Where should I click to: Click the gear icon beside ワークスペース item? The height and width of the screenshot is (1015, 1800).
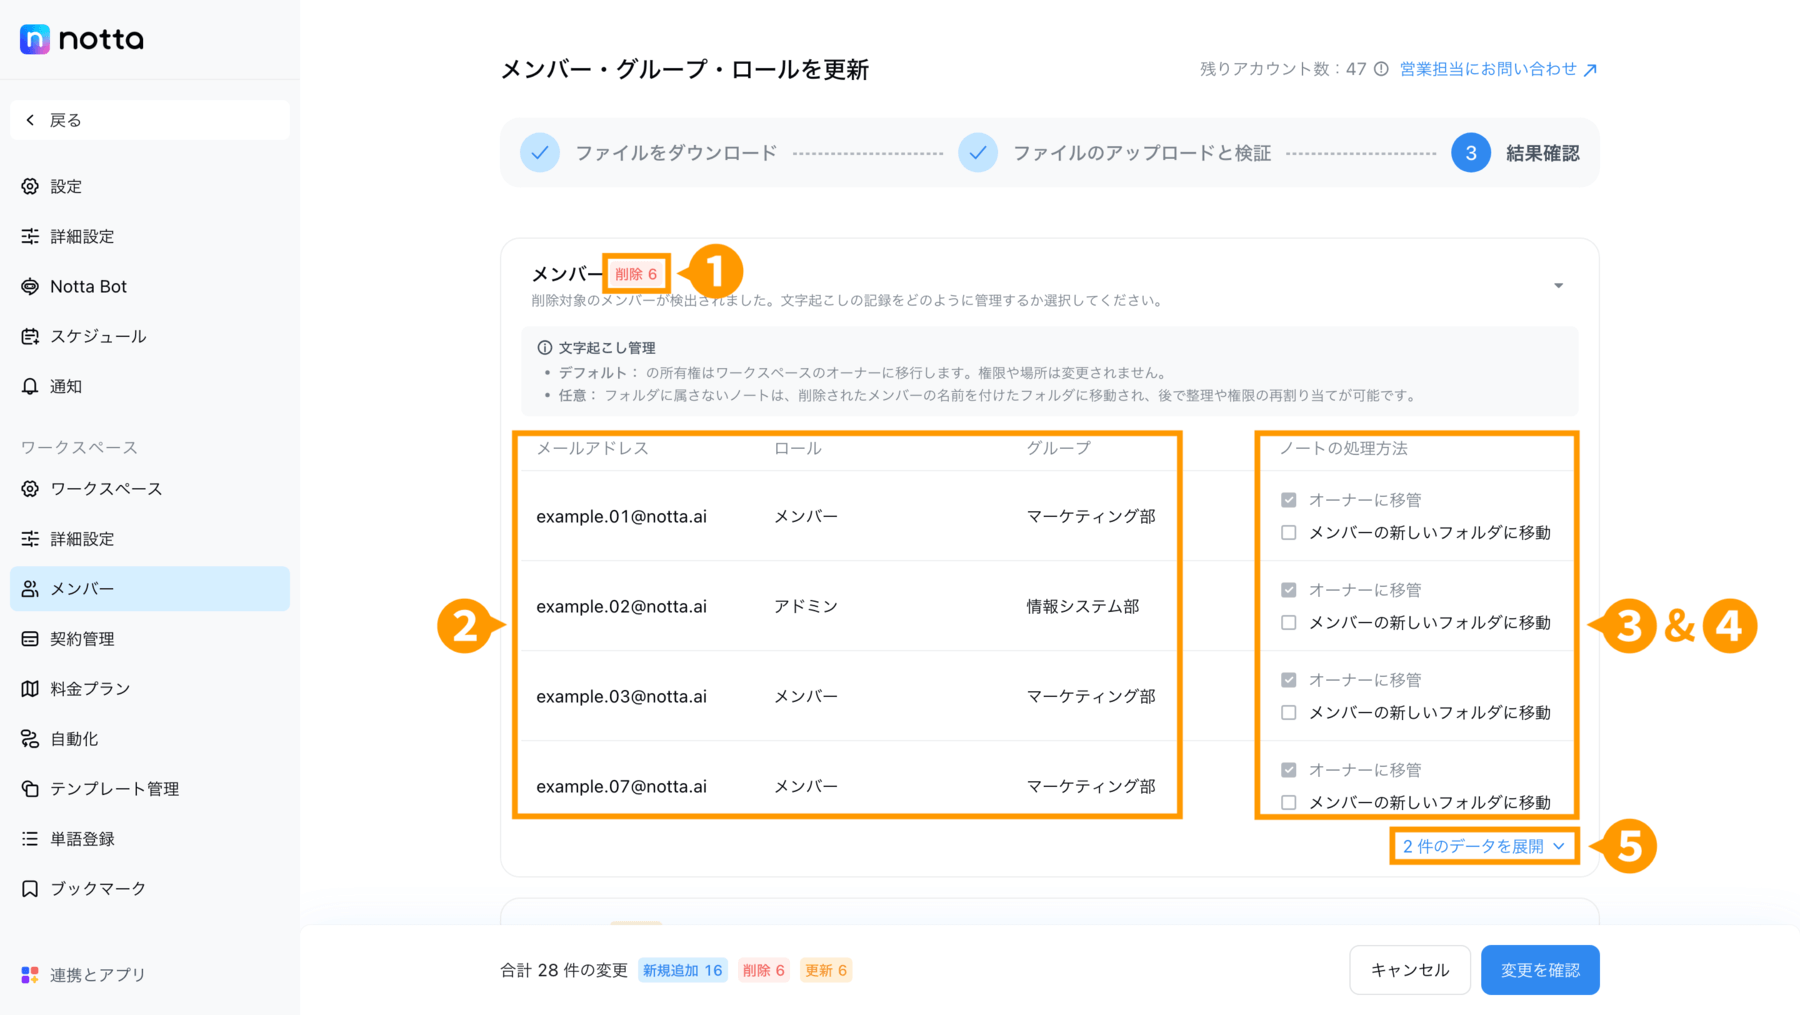click(30, 488)
